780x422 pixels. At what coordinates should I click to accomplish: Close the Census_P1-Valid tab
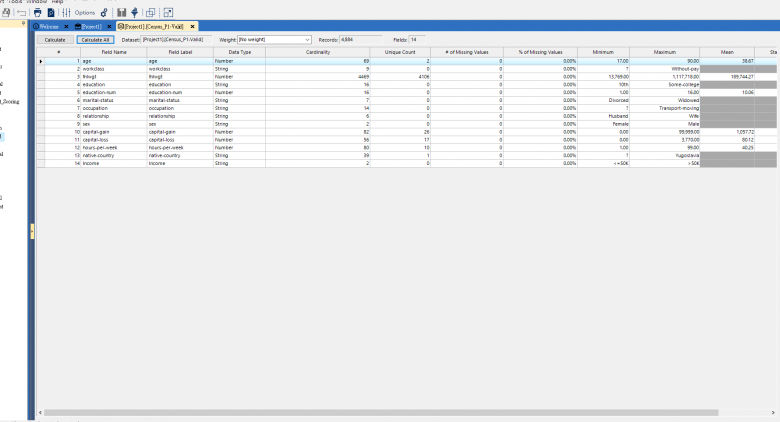click(x=193, y=26)
